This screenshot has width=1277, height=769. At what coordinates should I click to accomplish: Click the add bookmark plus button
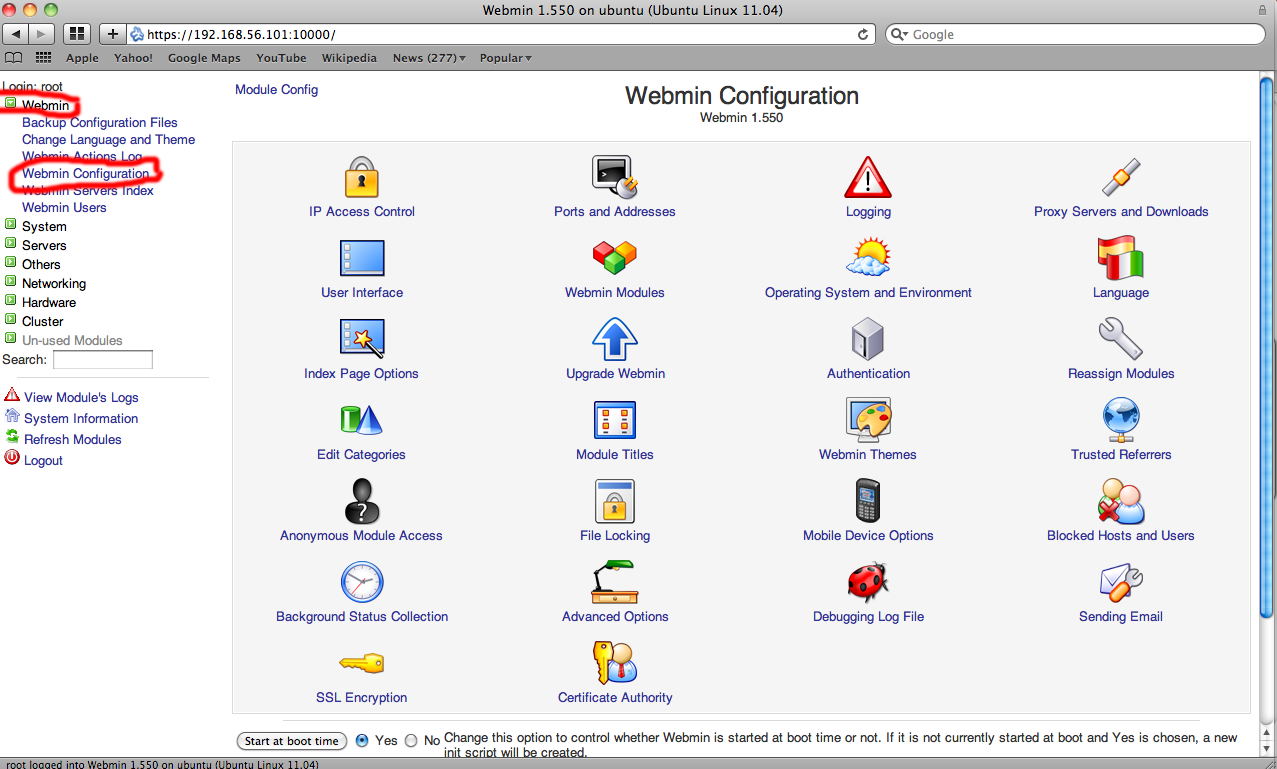(x=112, y=34)
